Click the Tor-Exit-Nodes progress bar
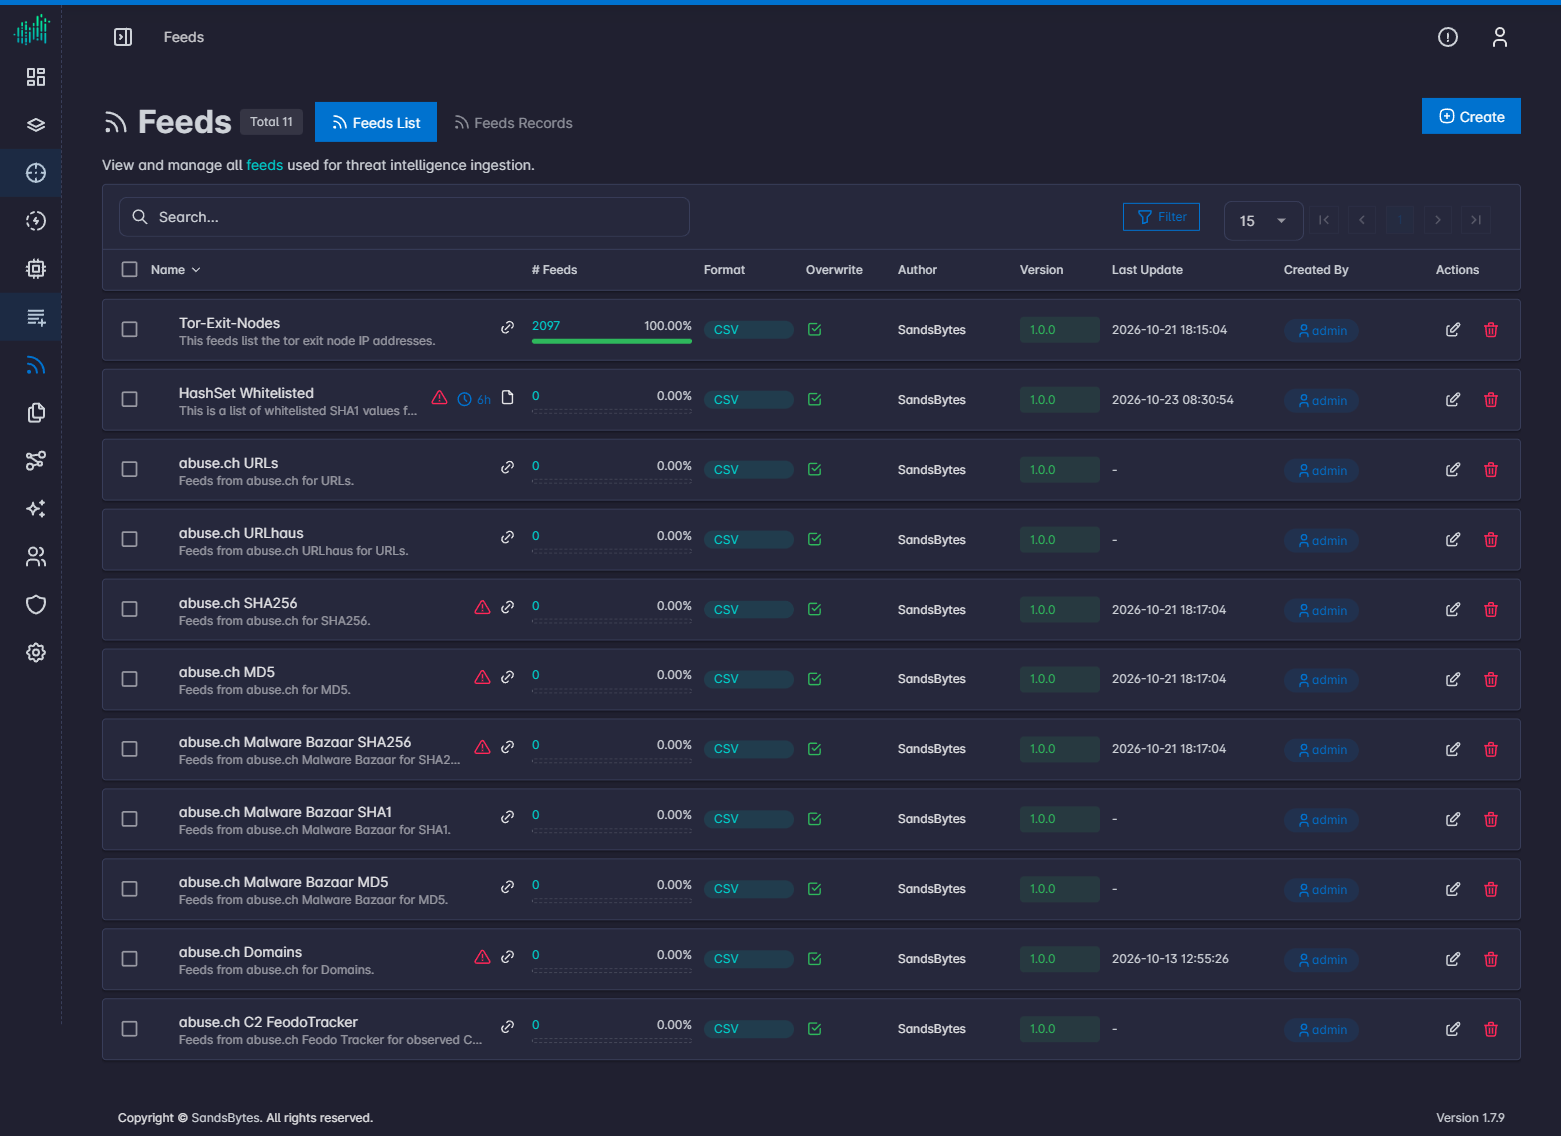 [x=612, y=341]
